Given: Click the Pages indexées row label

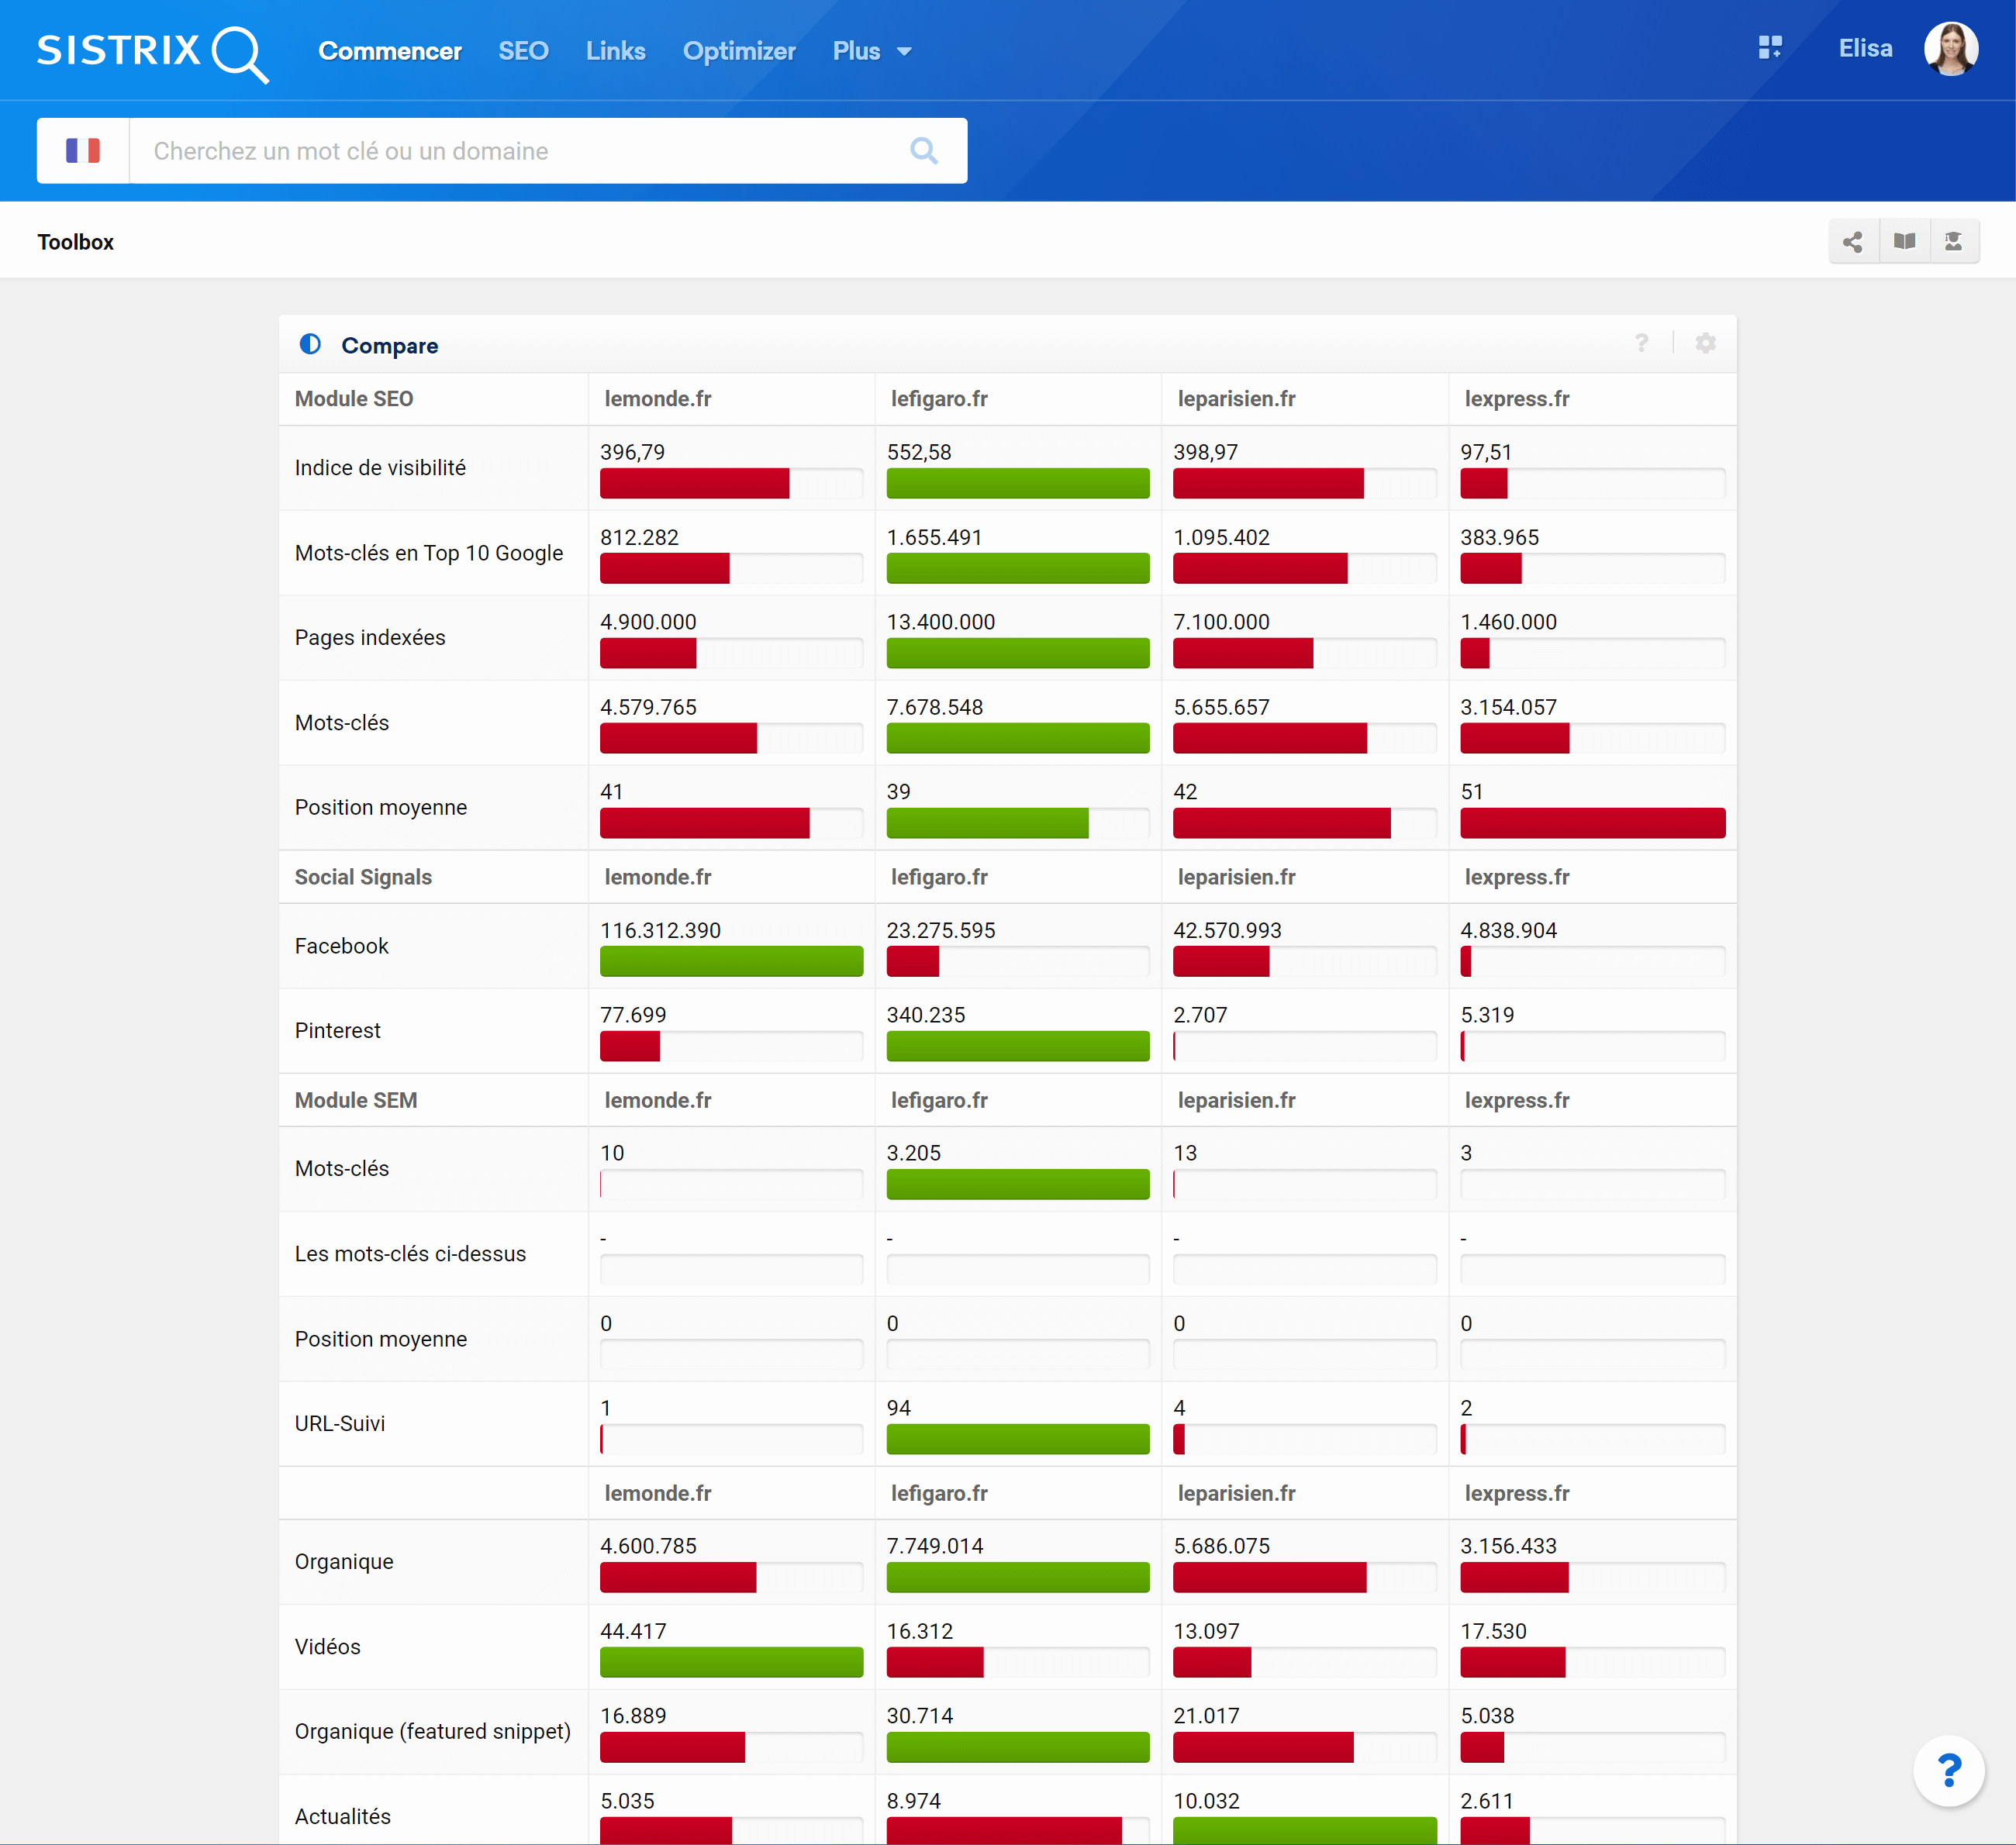Looking at the screenshot, I should tap(370, 637).
